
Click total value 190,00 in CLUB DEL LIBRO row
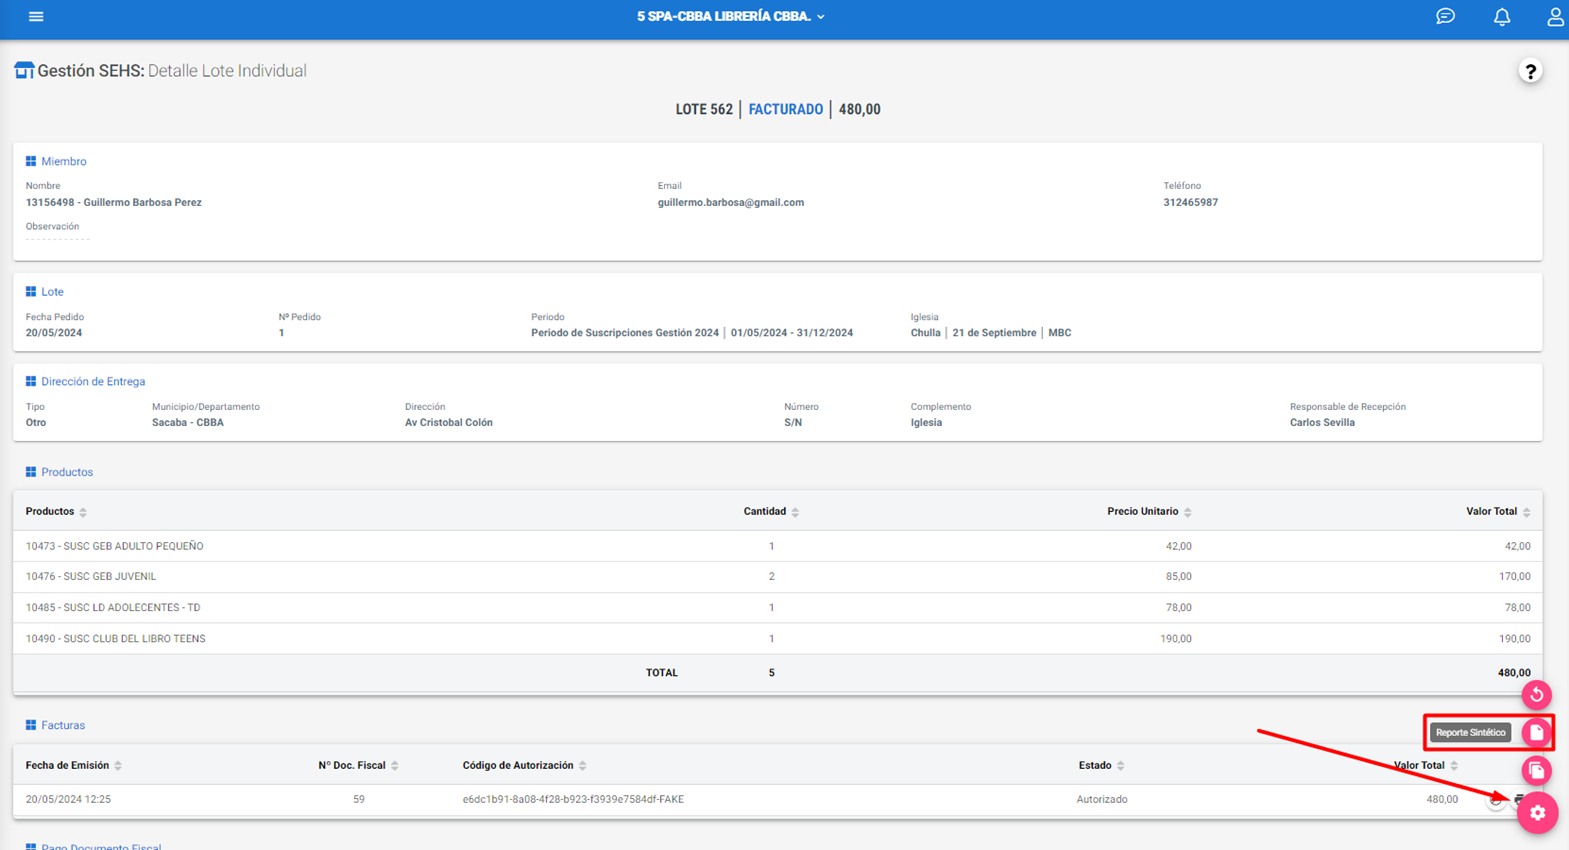1514,638
